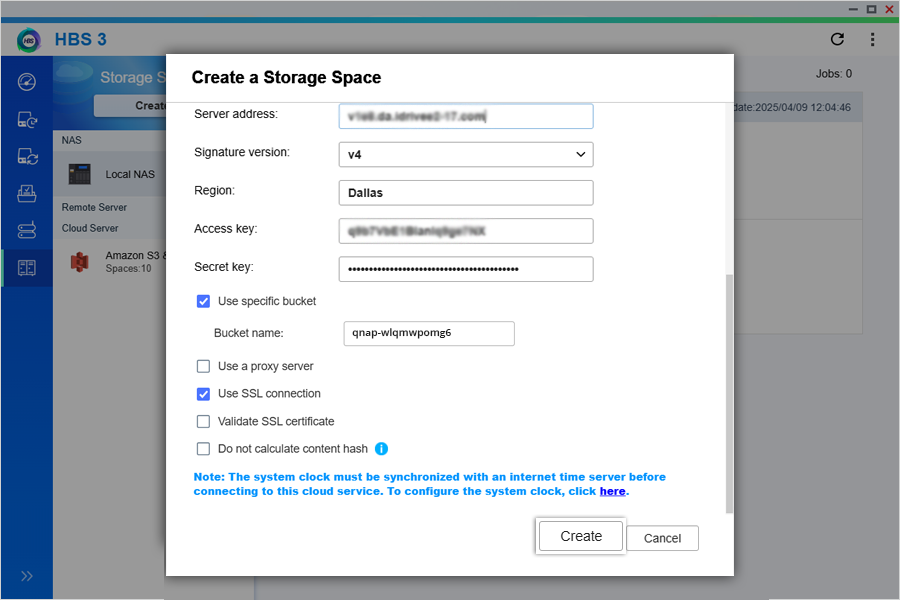Click the refresh icon in header
Image resolution: width=900 pixels, height=600 pixels.
point(838,40)
